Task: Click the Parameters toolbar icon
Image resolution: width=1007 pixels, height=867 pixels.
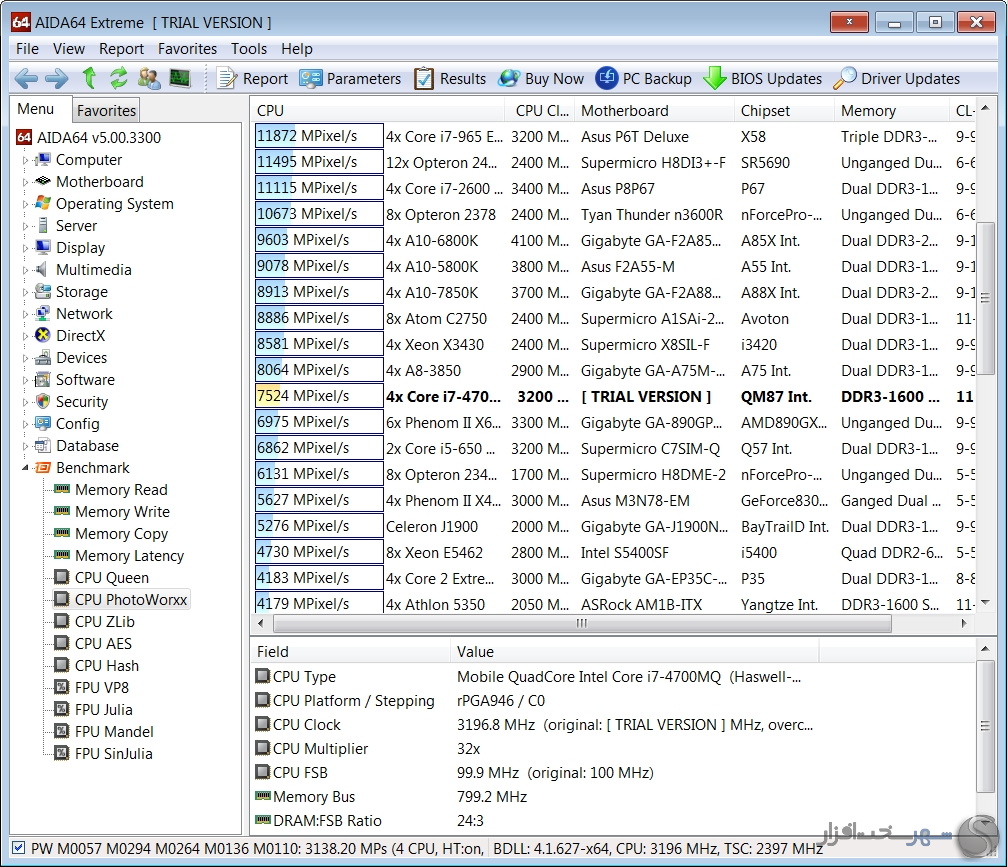Action: [x=311, y=78]
